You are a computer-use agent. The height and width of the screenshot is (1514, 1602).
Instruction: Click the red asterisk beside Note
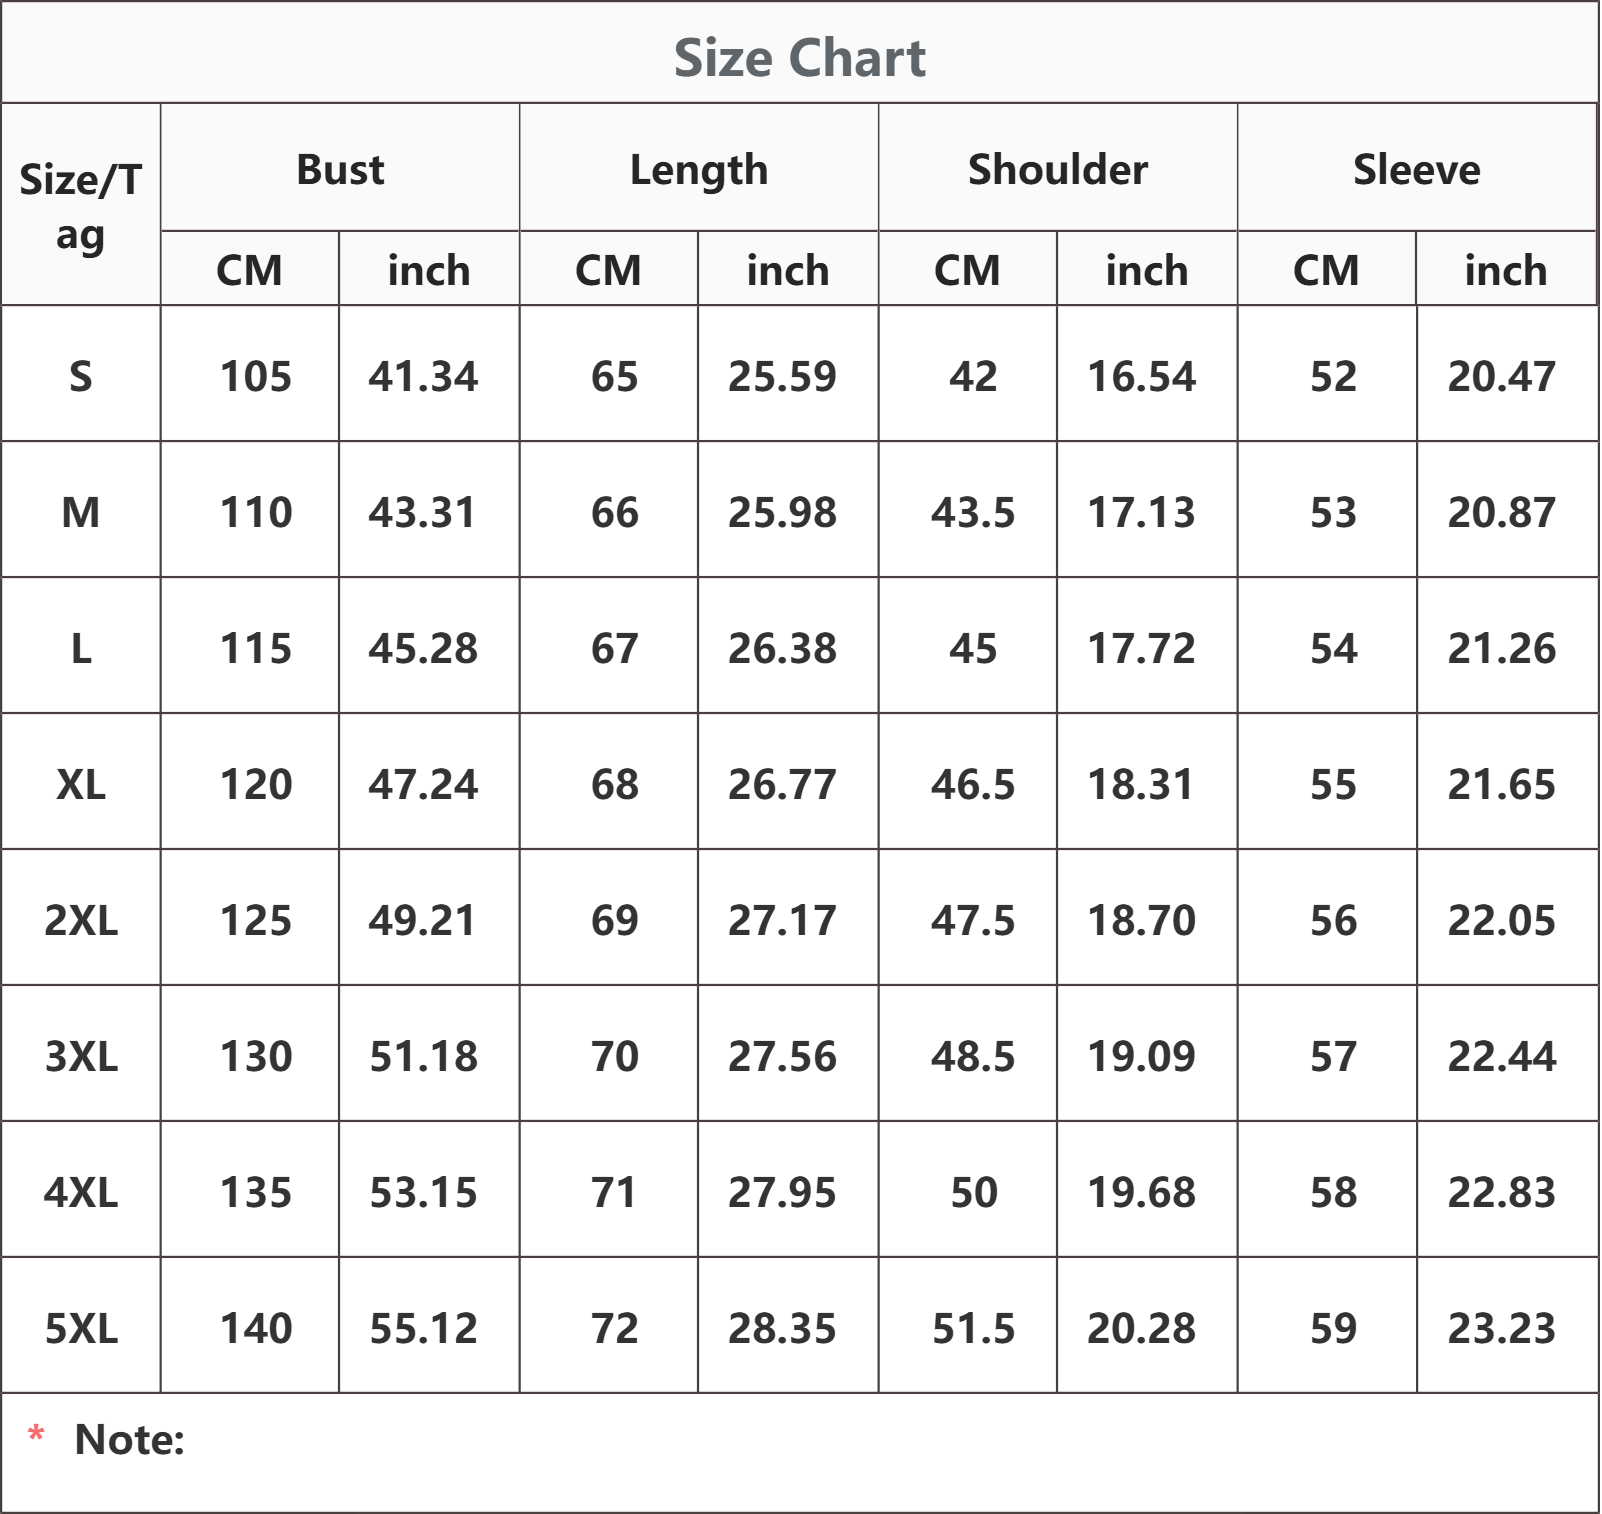36,1436
